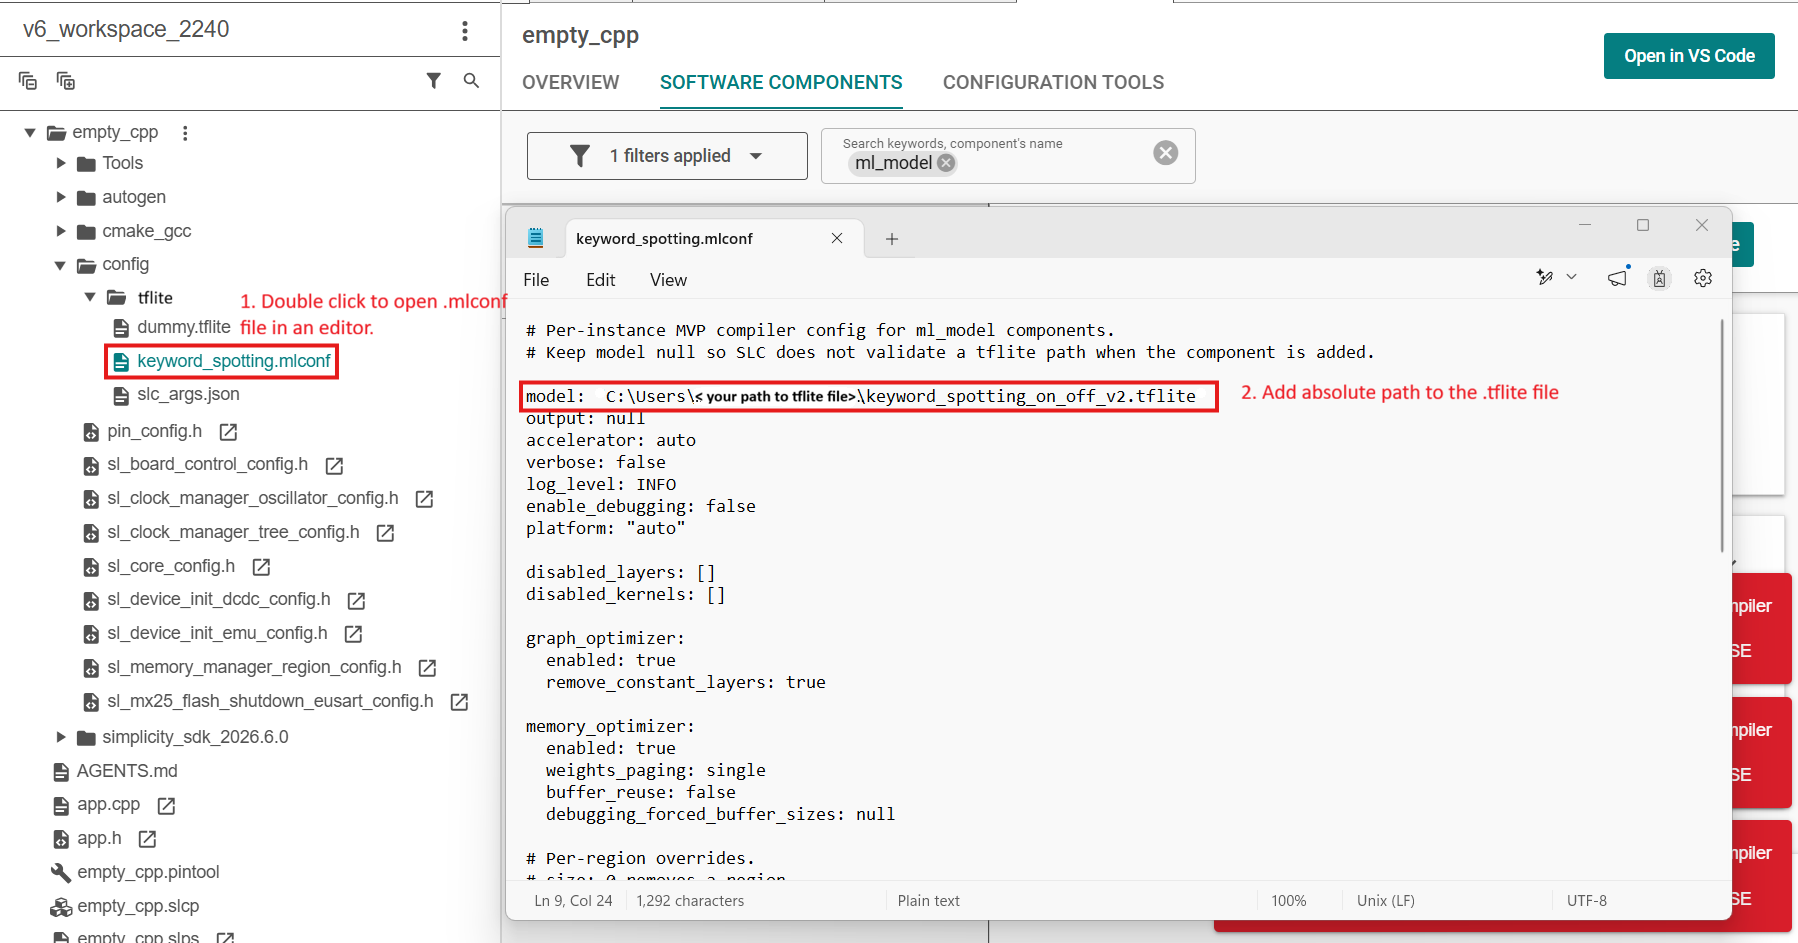This screenshot has width=1798, height=943.
Task: Select the empty_cpp.slcp file
Action: tap(138, 906)
